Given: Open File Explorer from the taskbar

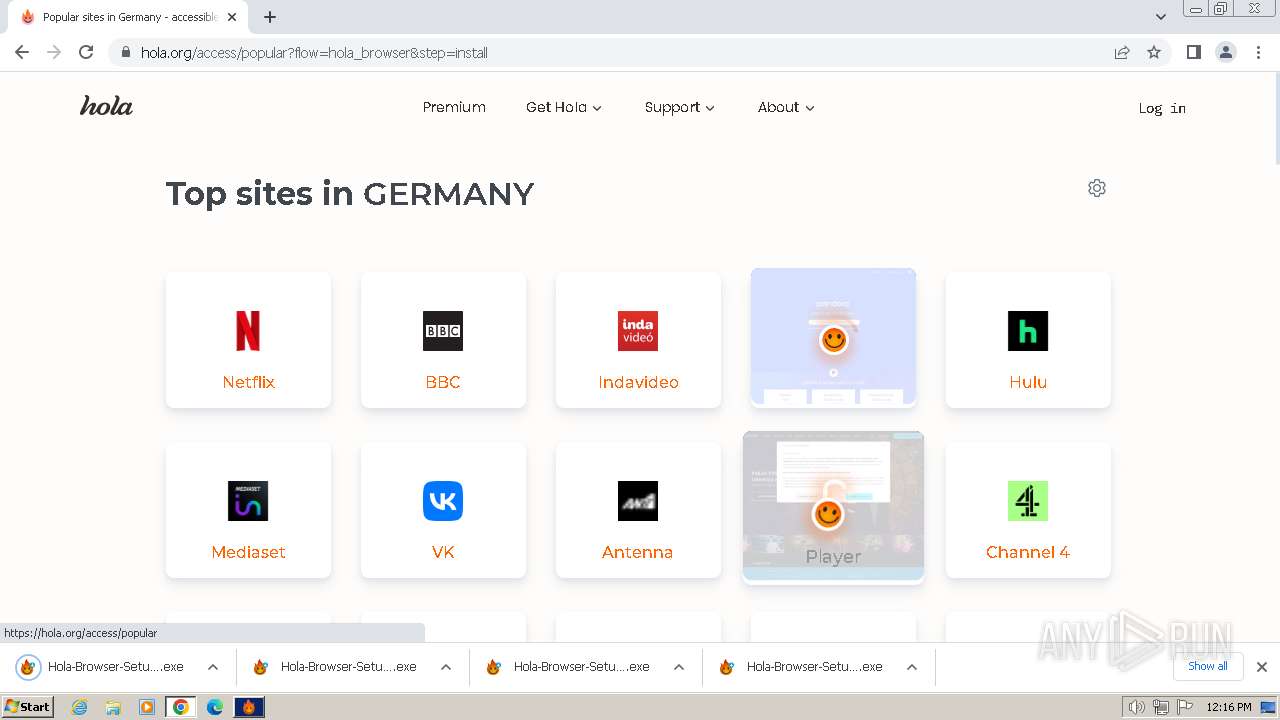Looking at the screenshot, I should [113, 707].
